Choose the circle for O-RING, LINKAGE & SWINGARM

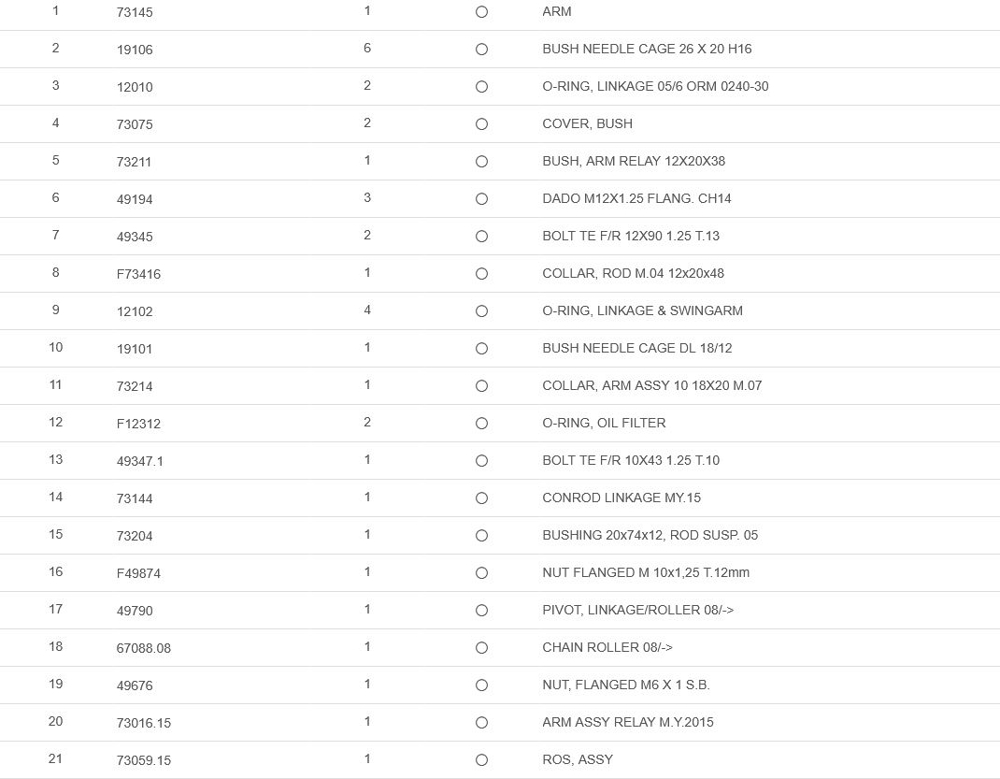point(482,311)
